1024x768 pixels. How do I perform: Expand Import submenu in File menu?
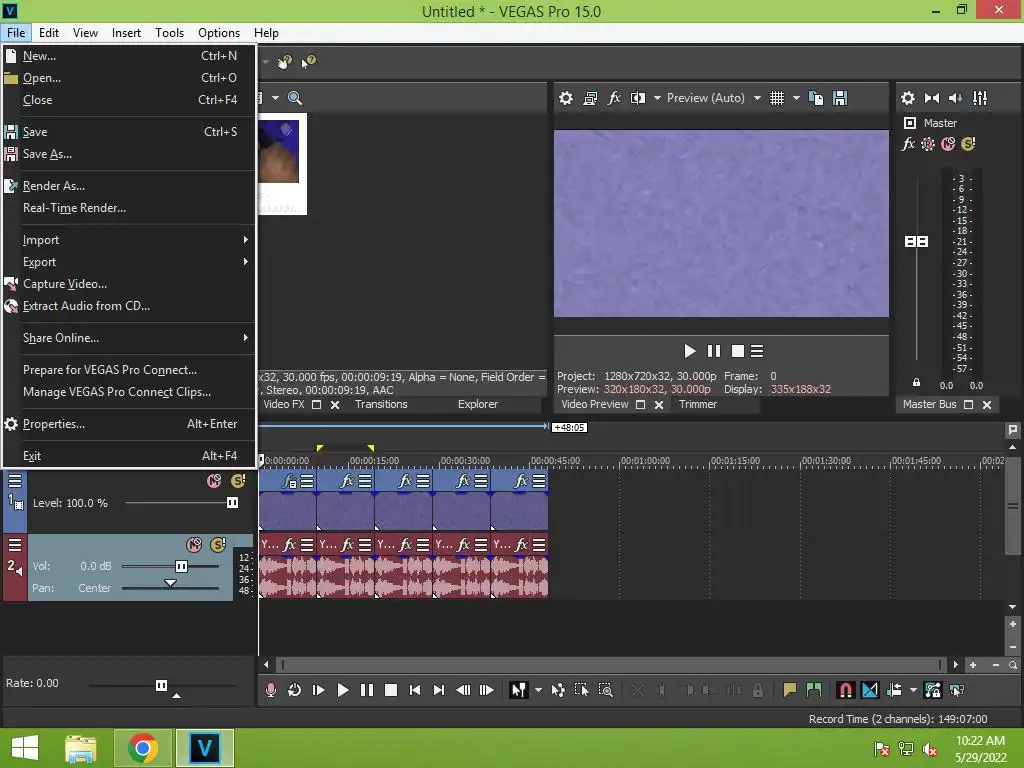(x=129, y=240)
